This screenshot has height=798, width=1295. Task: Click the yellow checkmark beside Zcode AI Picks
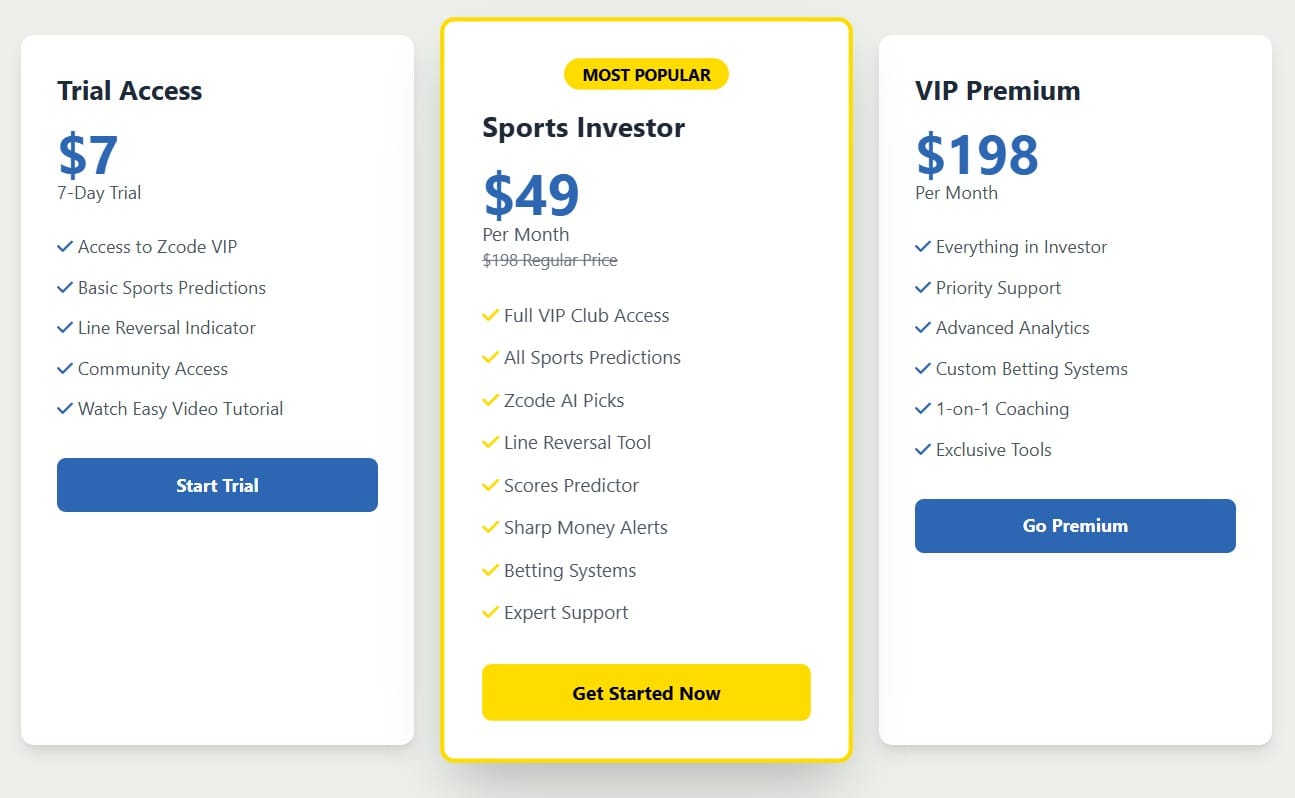490,400
